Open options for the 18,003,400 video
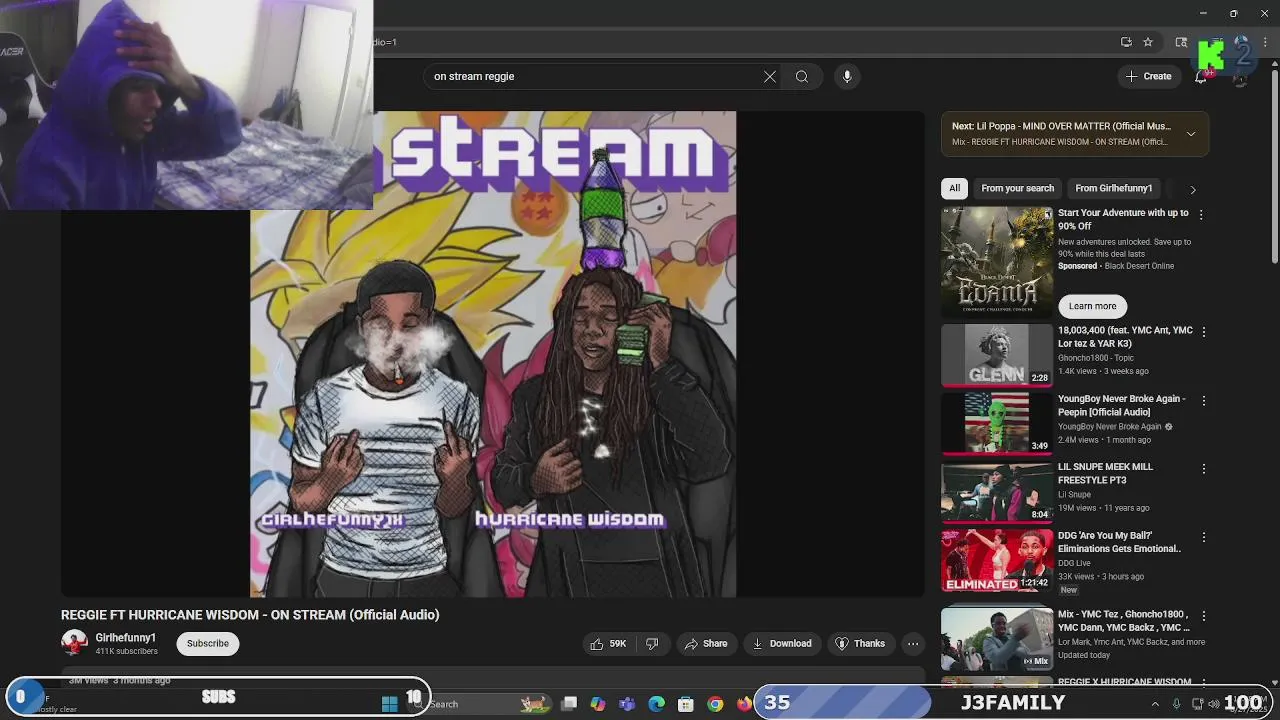The height and width of the screenshot is (720, 1280). pos(1204,332)
